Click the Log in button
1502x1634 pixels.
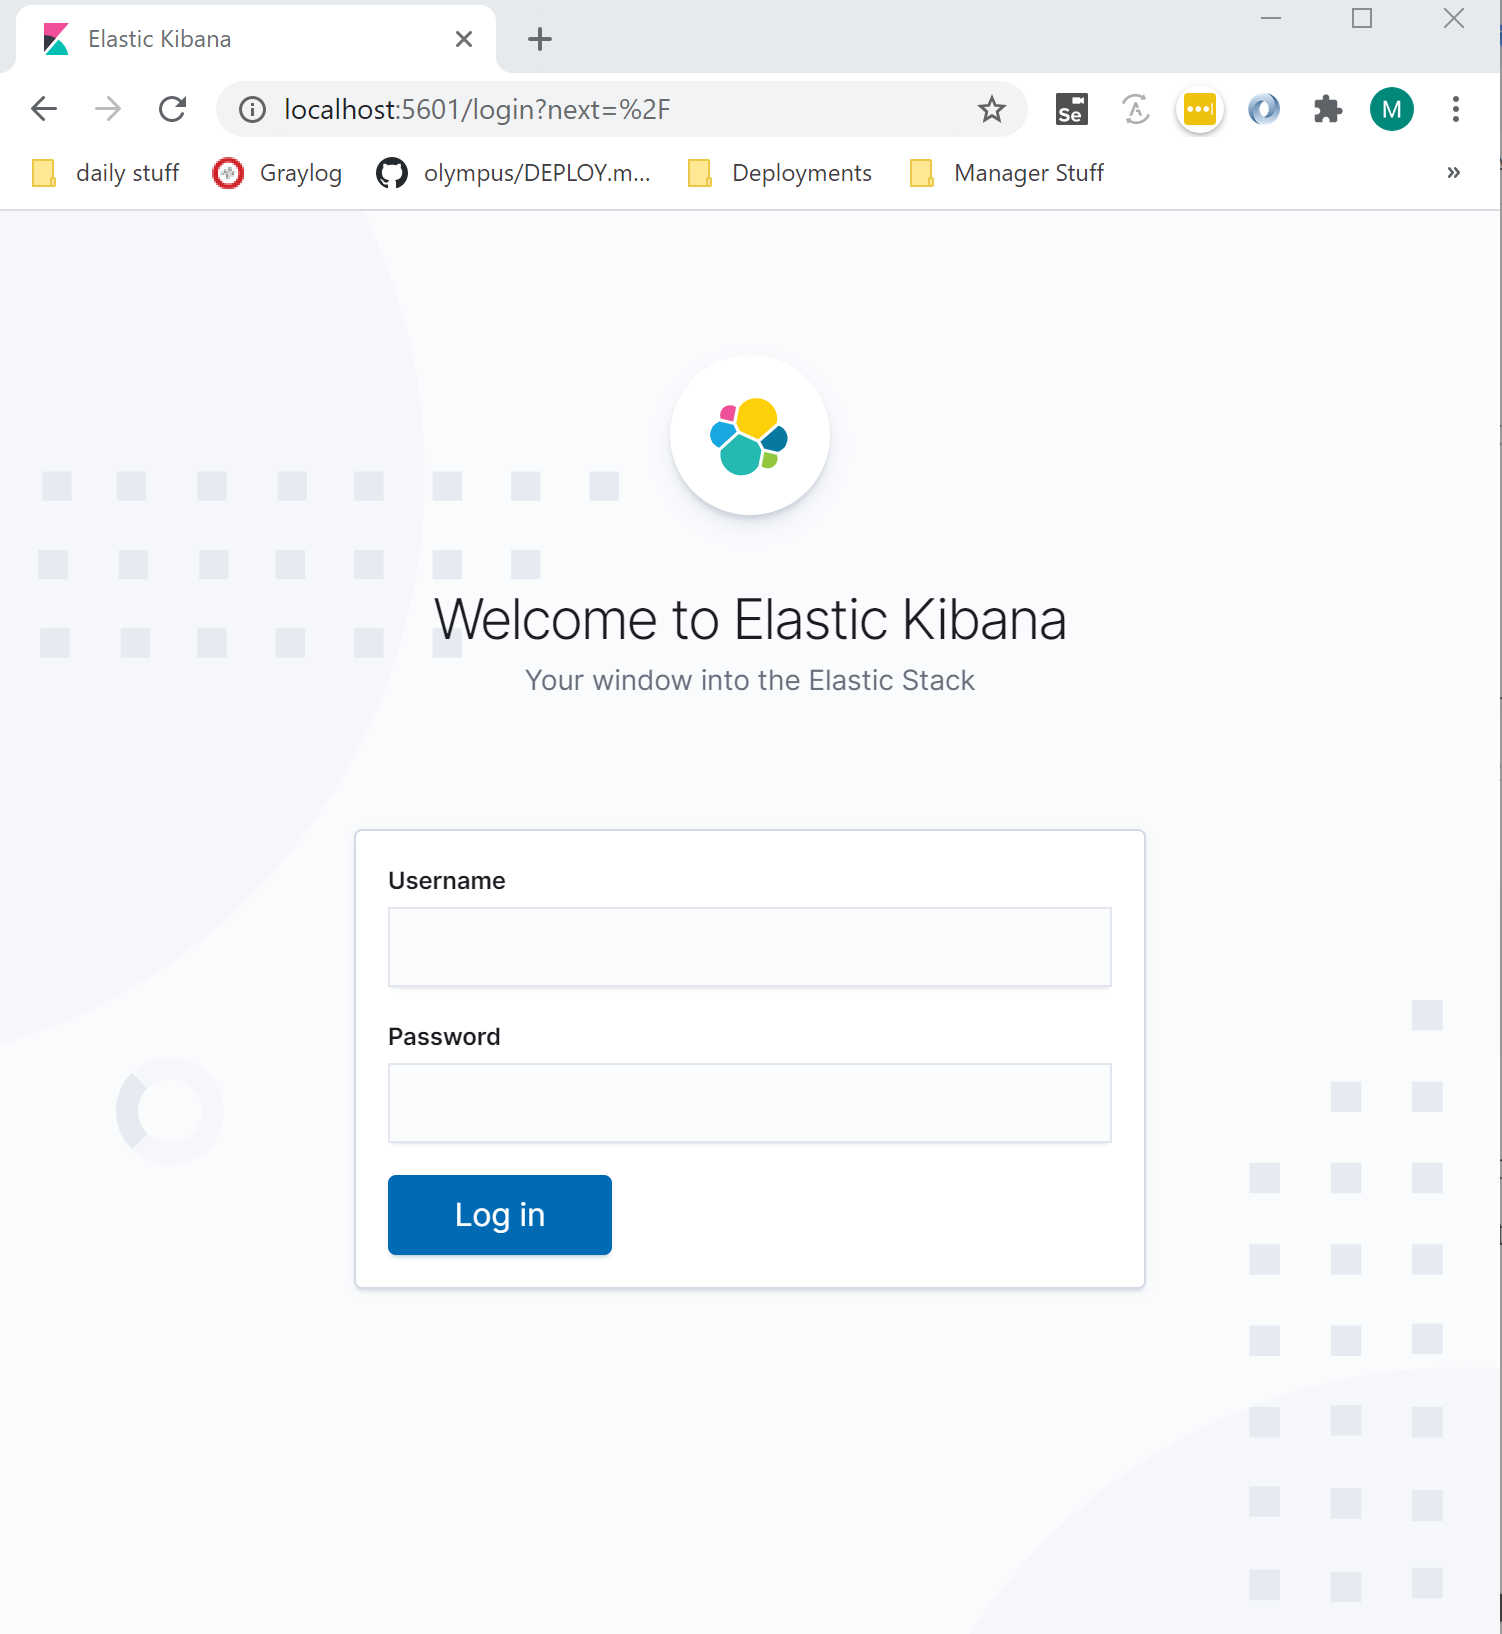499,1215
